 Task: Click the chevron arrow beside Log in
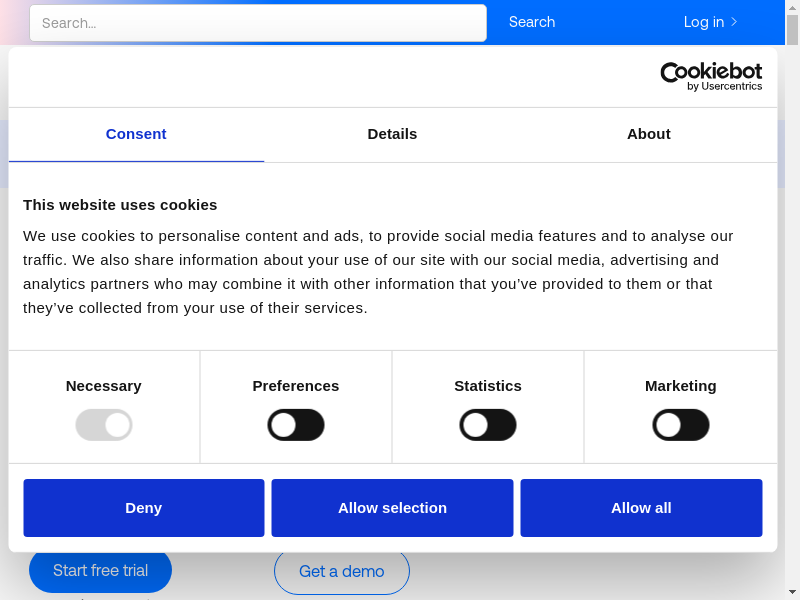coord(735,22)
